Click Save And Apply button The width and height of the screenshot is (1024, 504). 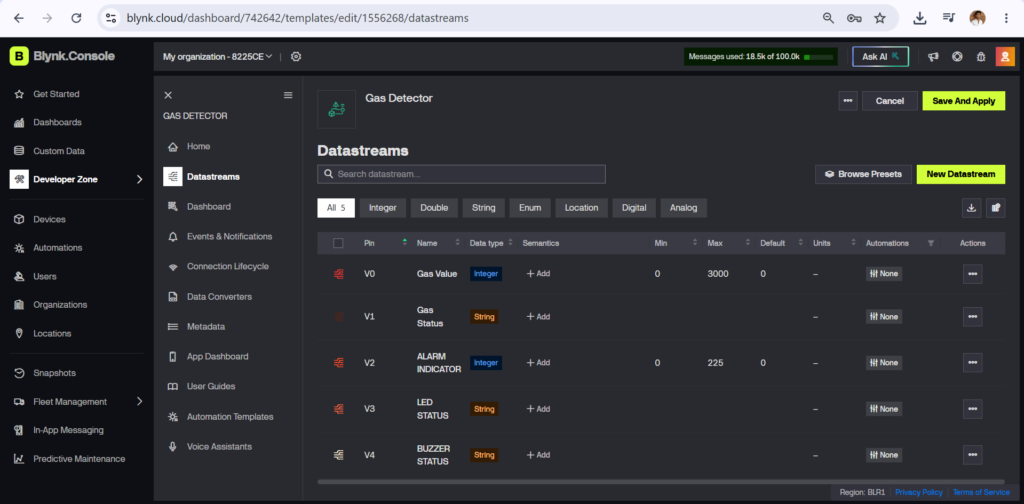964,101
